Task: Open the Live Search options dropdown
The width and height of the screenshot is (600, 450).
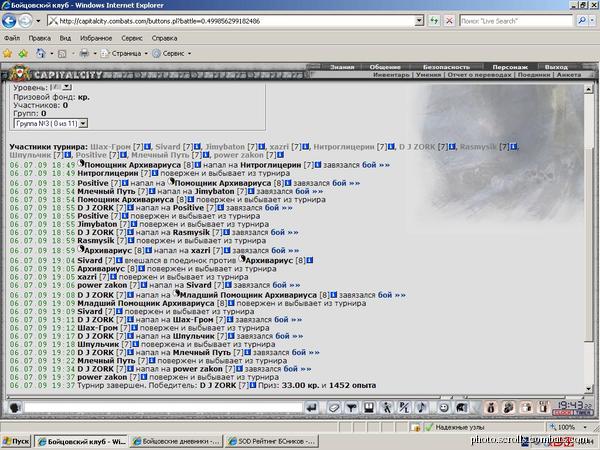Action: tap(593, 21)
